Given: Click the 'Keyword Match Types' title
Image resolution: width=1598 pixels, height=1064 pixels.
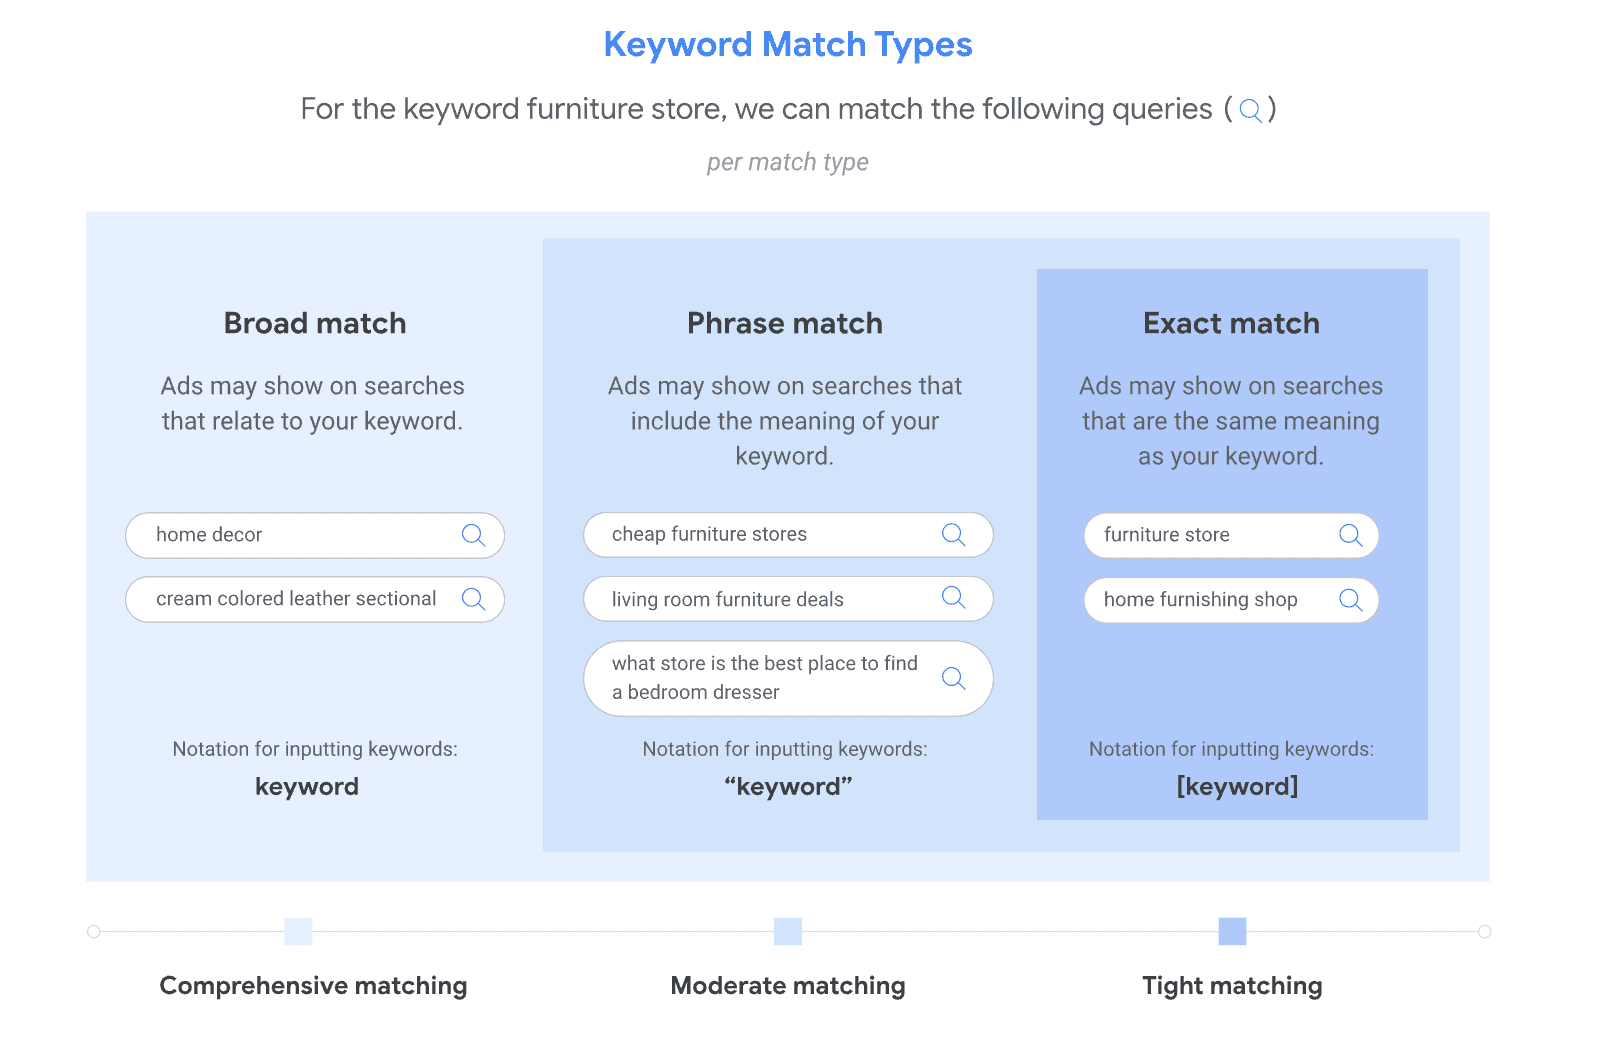Looking at the screenshot, I should 788,45.
